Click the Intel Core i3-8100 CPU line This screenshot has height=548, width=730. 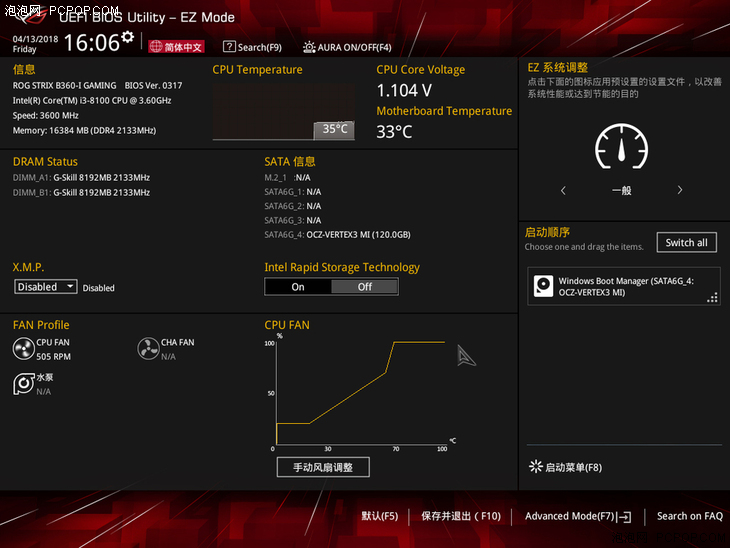pyautogui.click(x=92, y=101)
